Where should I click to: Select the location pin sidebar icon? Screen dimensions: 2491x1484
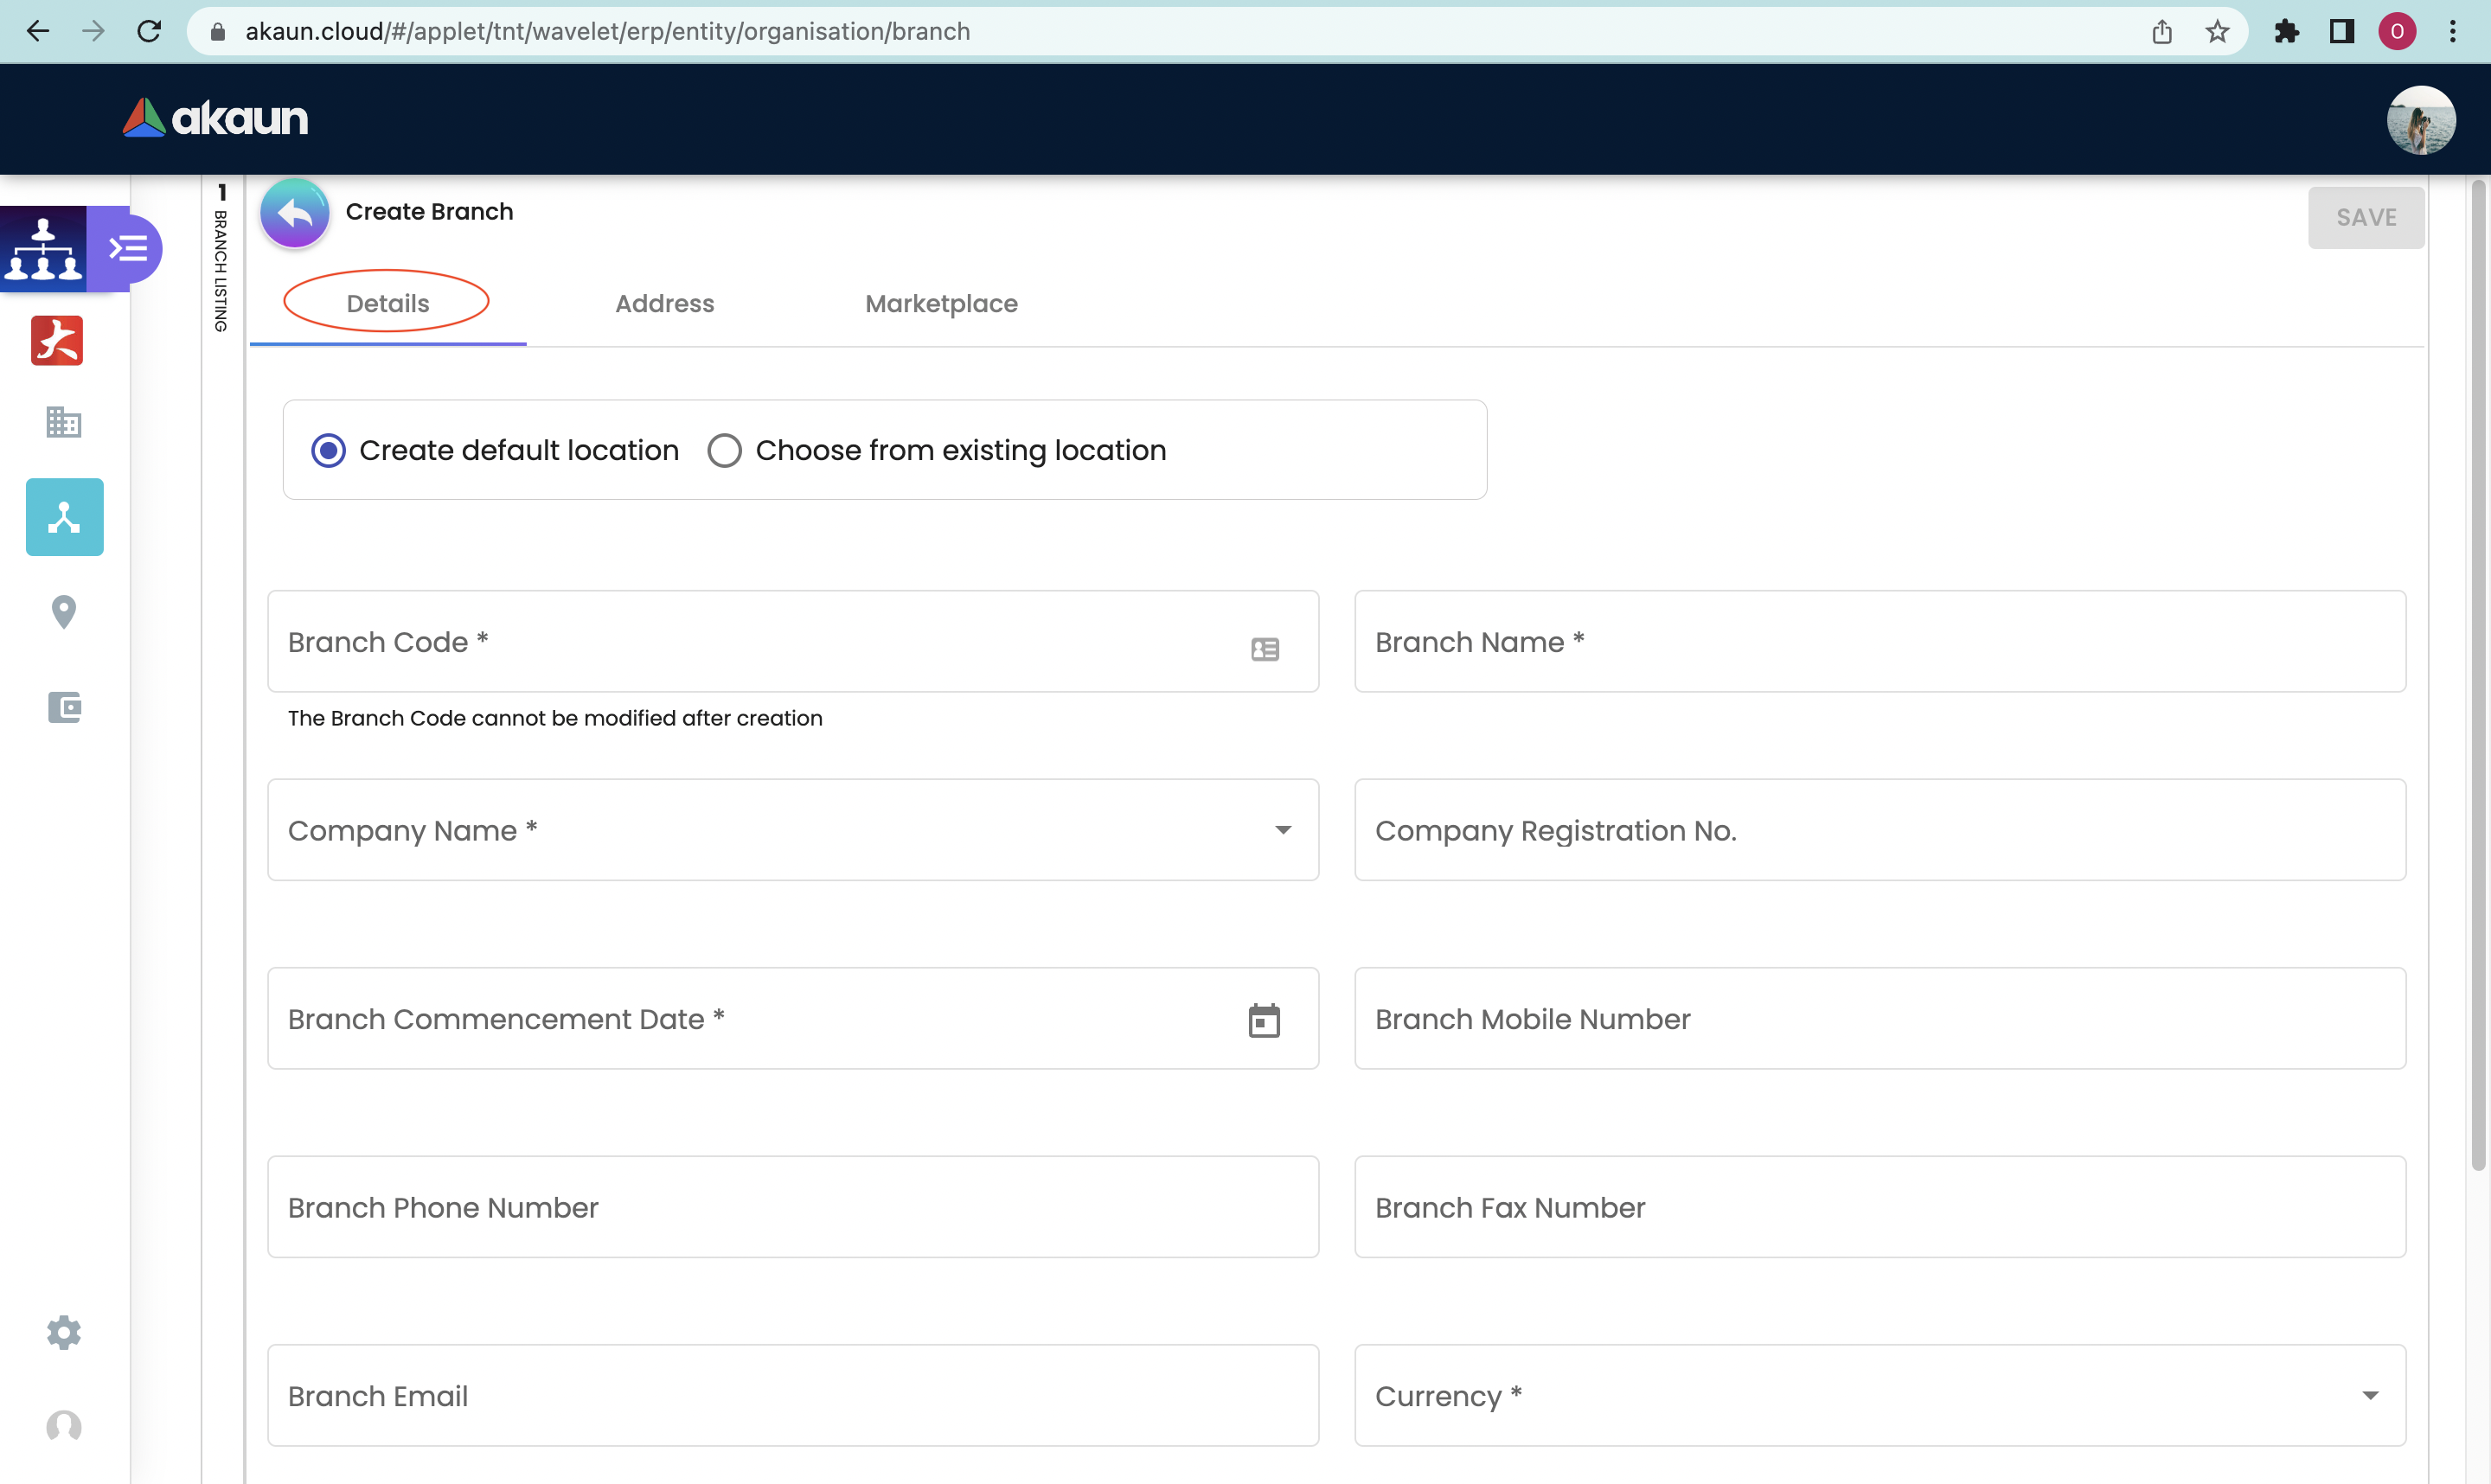(x=63, y=612)
